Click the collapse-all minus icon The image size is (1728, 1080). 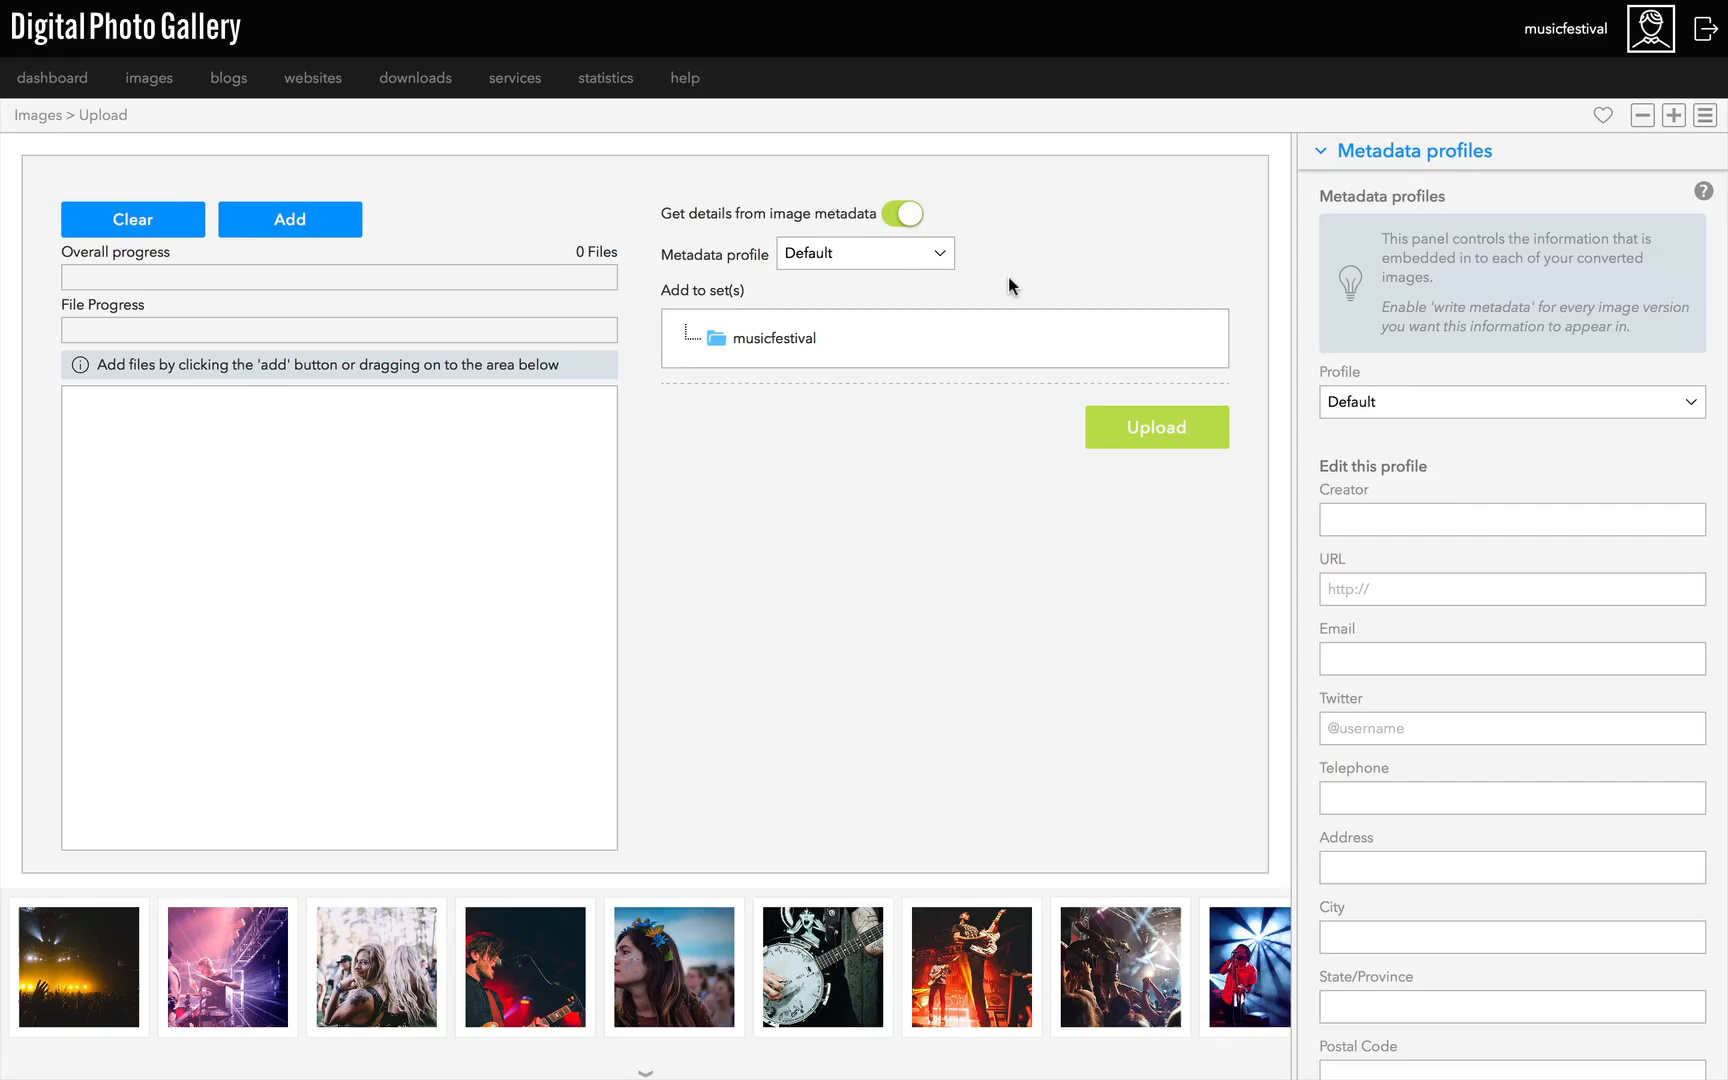coord(1642,115)
